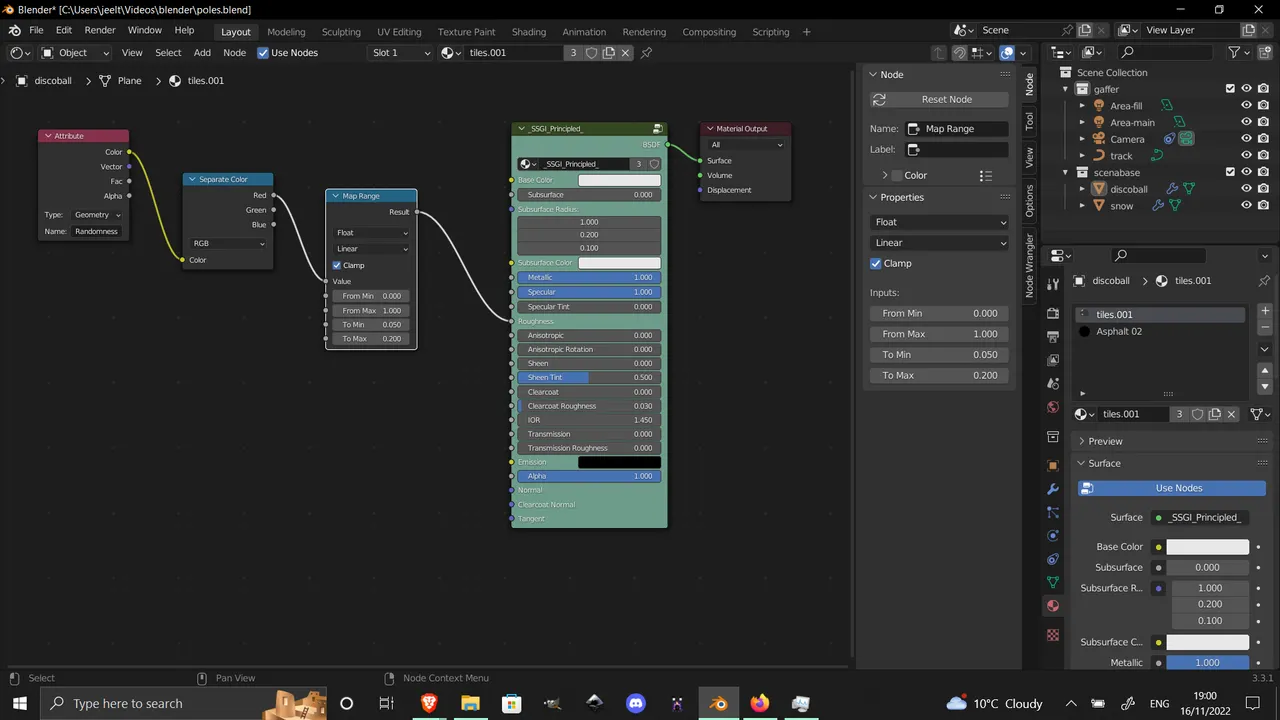Open the Node Wrangler sidebar tab

[x=1029, y=265]
